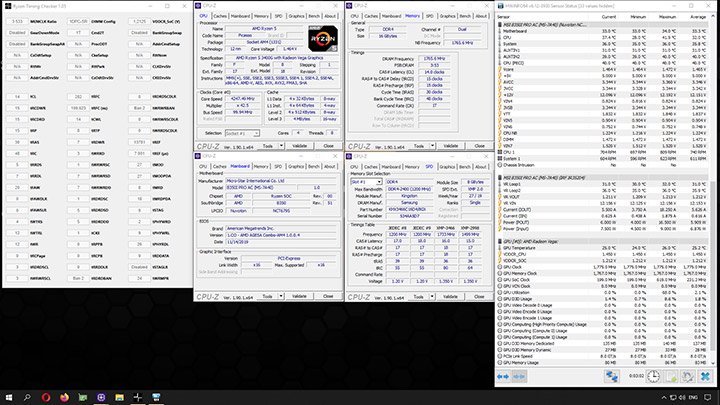Click the GearDownMode label in Ryzen Timing Checker

(x=45, y=33)
